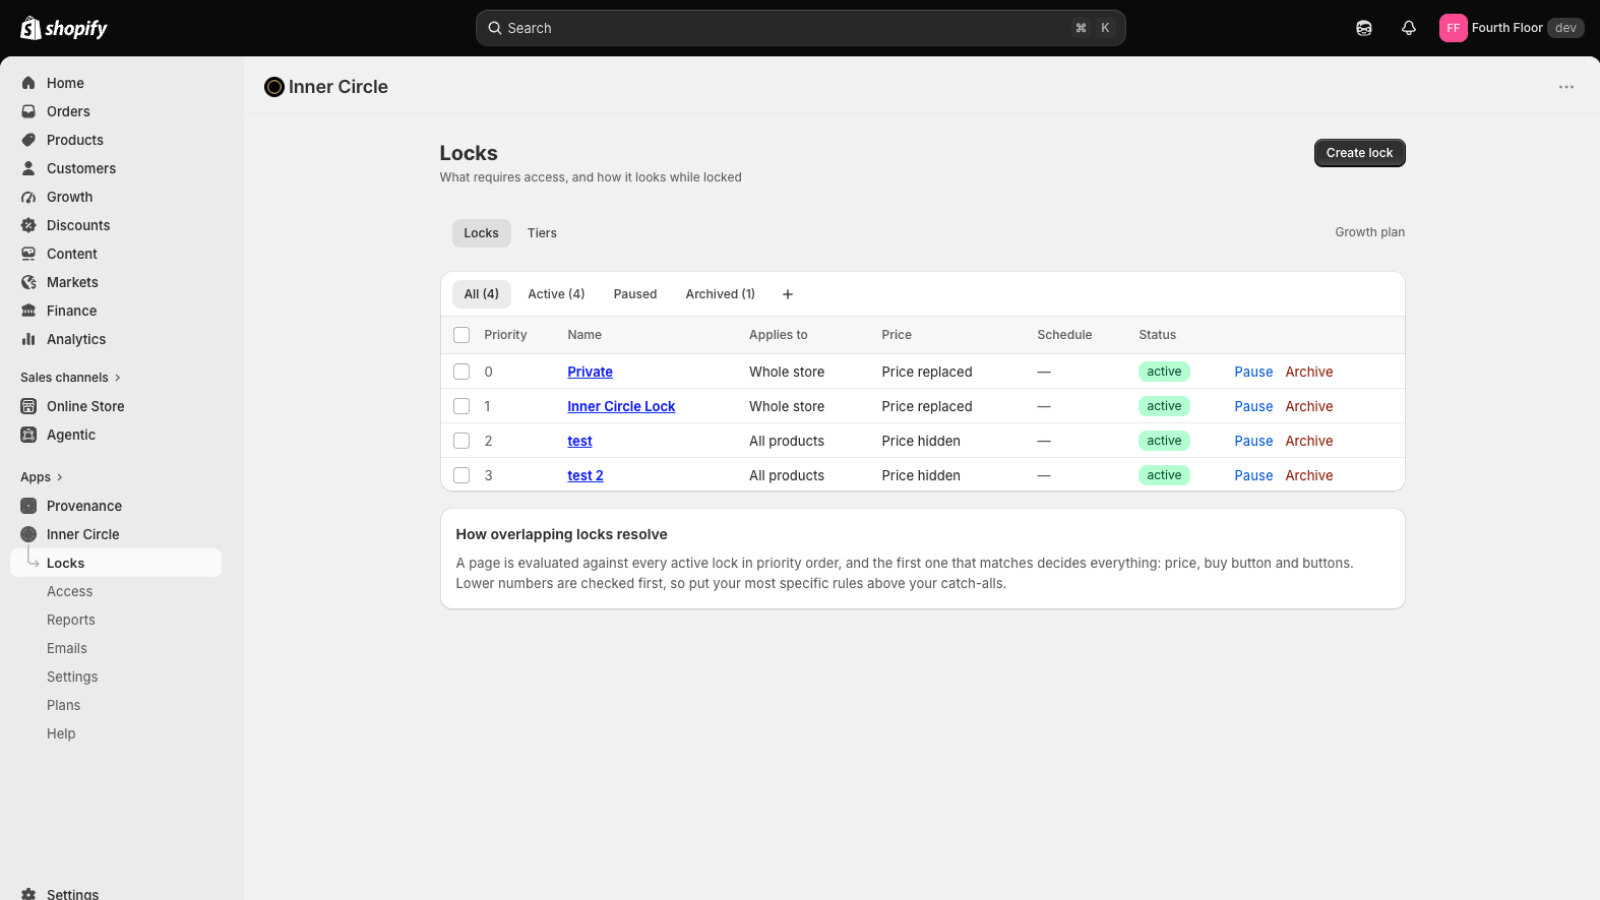Click the Products tag icon
Screen dimensions: 1600x900
click(29, 140)
